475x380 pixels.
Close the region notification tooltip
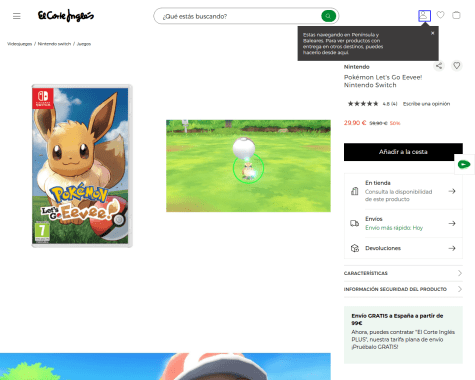432,33
